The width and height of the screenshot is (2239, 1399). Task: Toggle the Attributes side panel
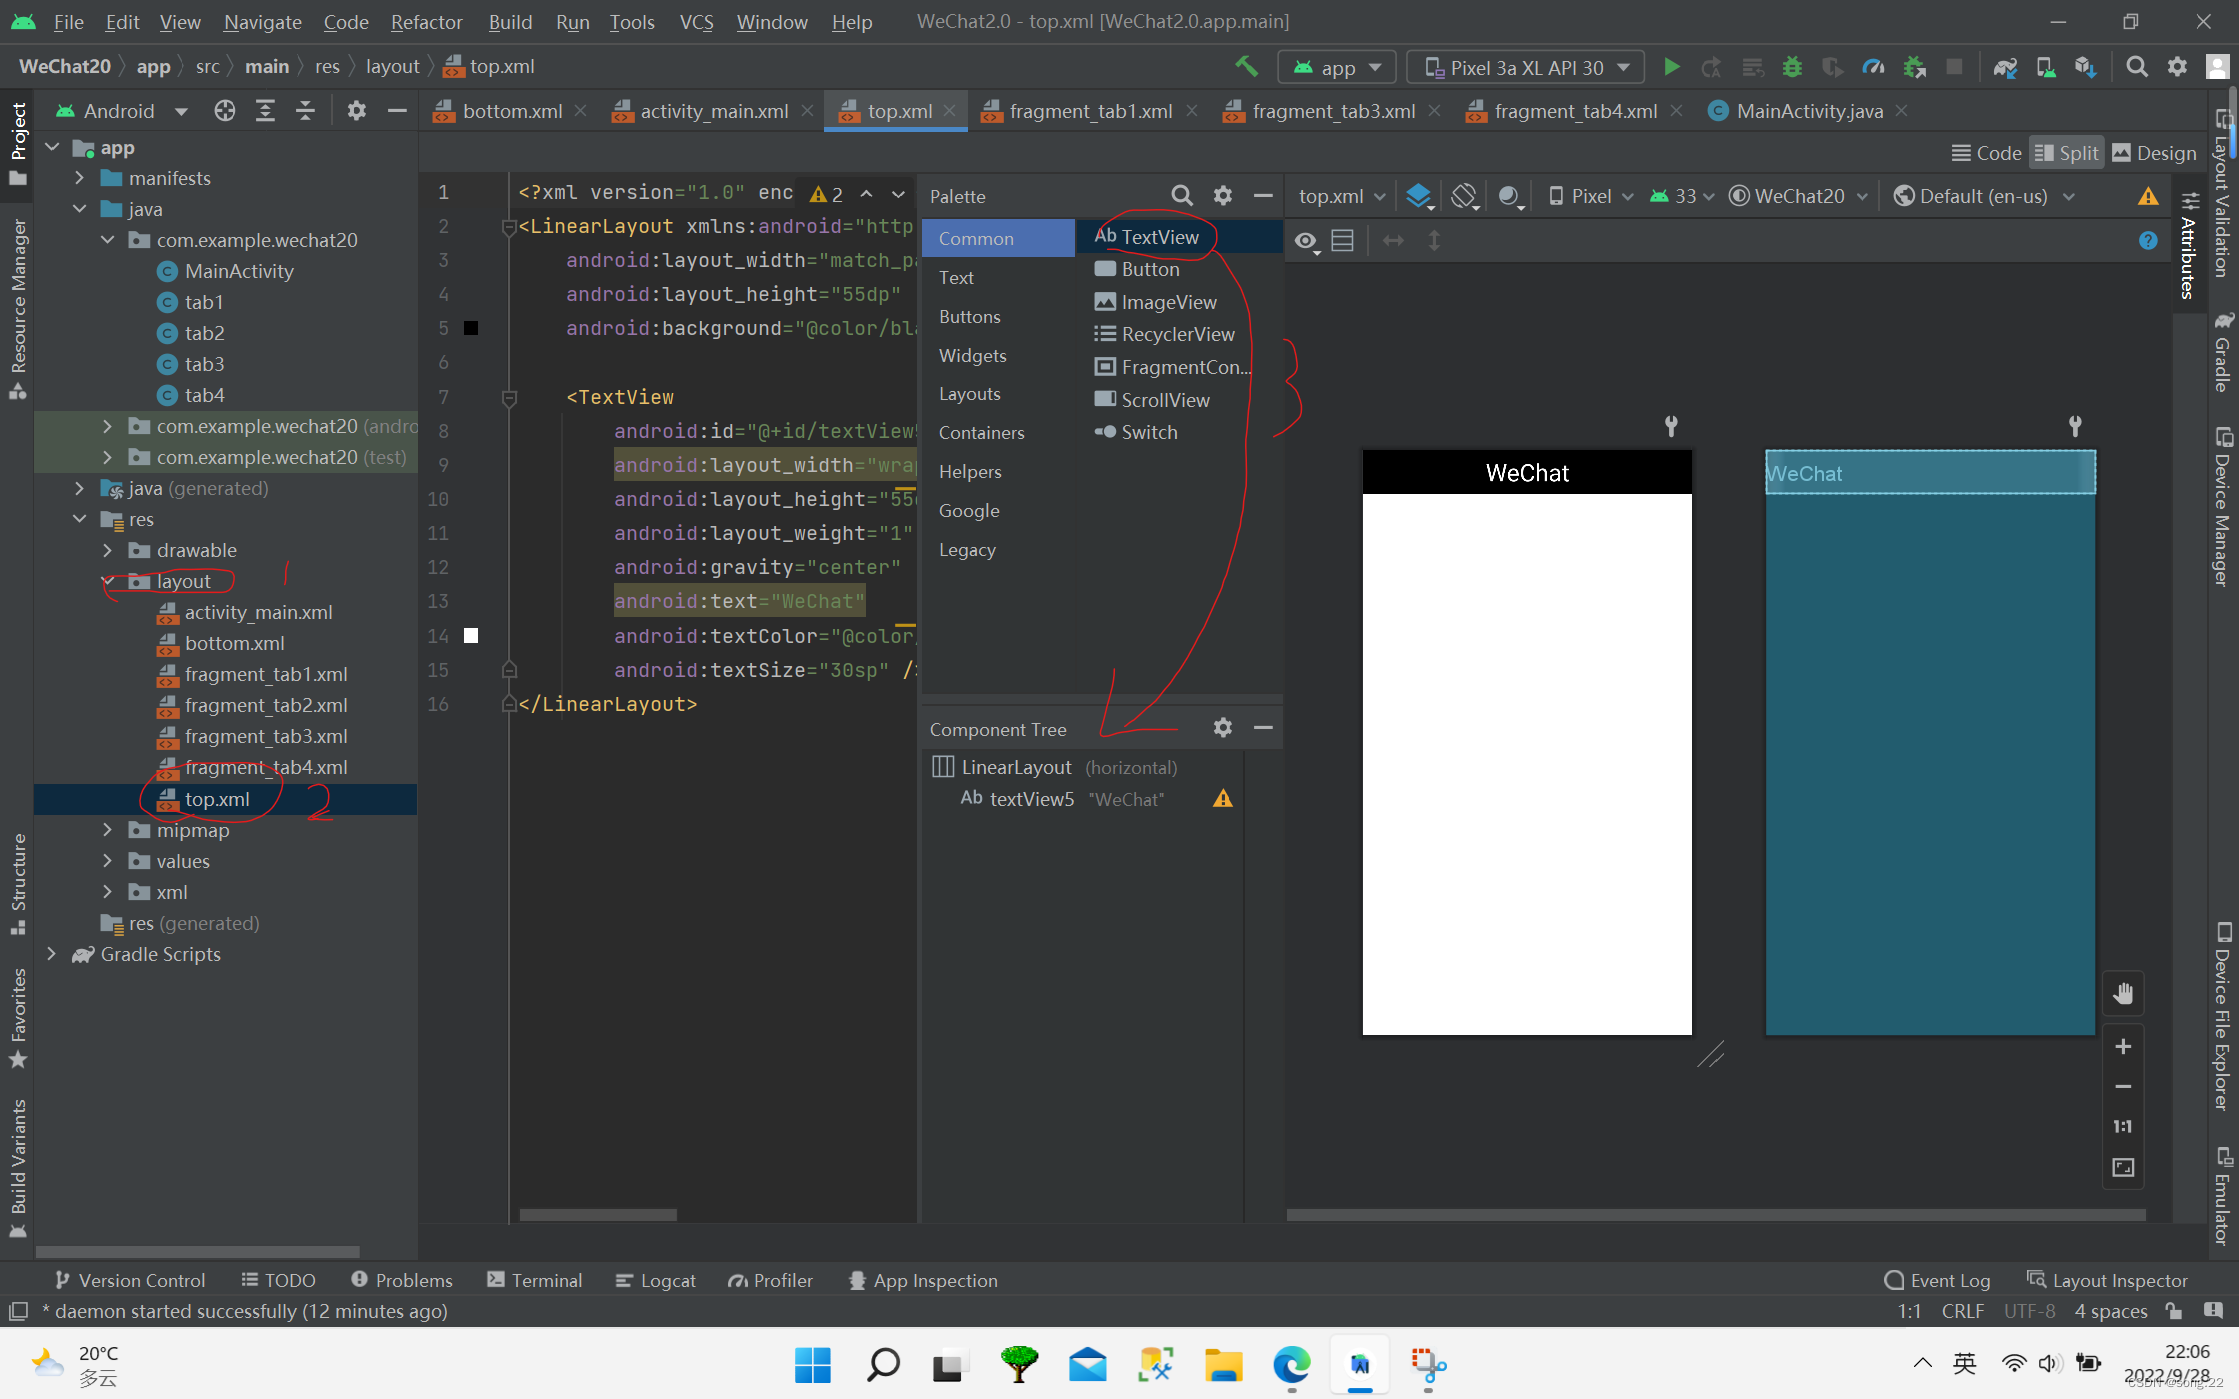(2188, 245)
